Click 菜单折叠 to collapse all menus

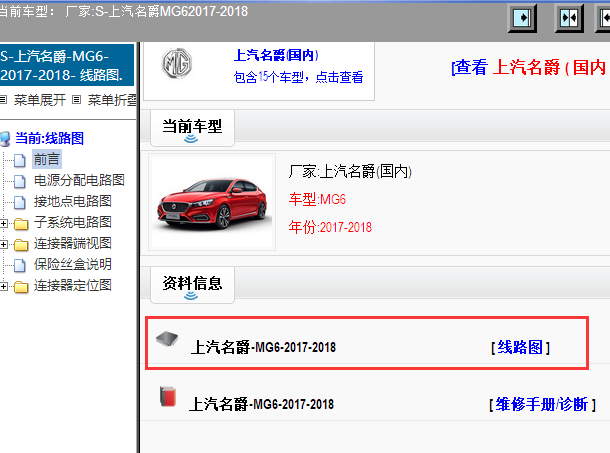click(112, 100)
